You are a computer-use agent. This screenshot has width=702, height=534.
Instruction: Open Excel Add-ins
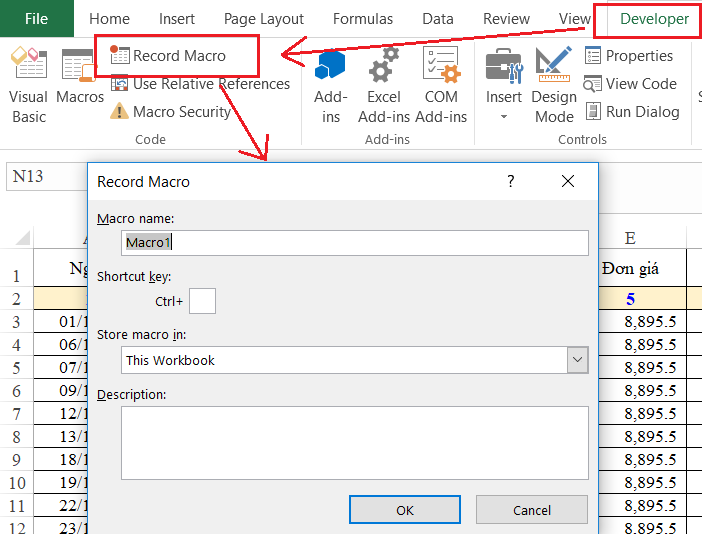384,85
